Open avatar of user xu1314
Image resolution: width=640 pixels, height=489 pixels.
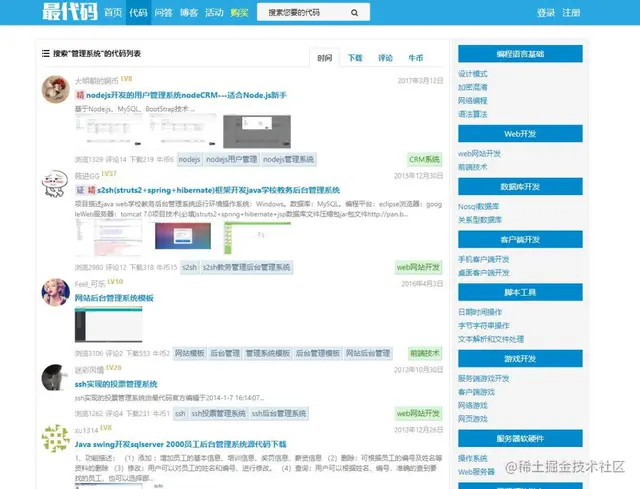pos(56,438)
